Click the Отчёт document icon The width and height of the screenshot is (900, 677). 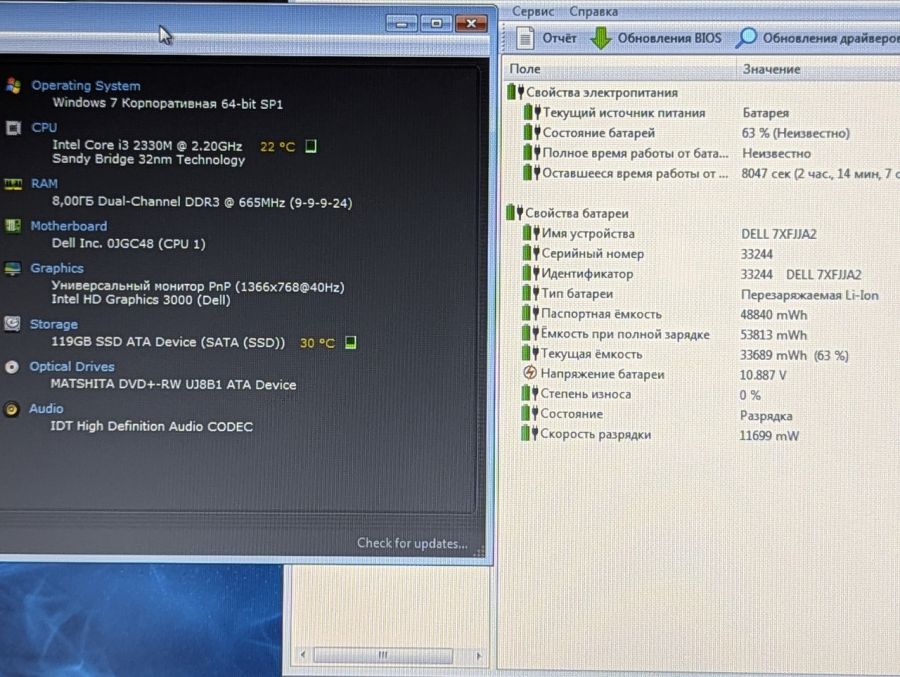[x=525, y=38]
